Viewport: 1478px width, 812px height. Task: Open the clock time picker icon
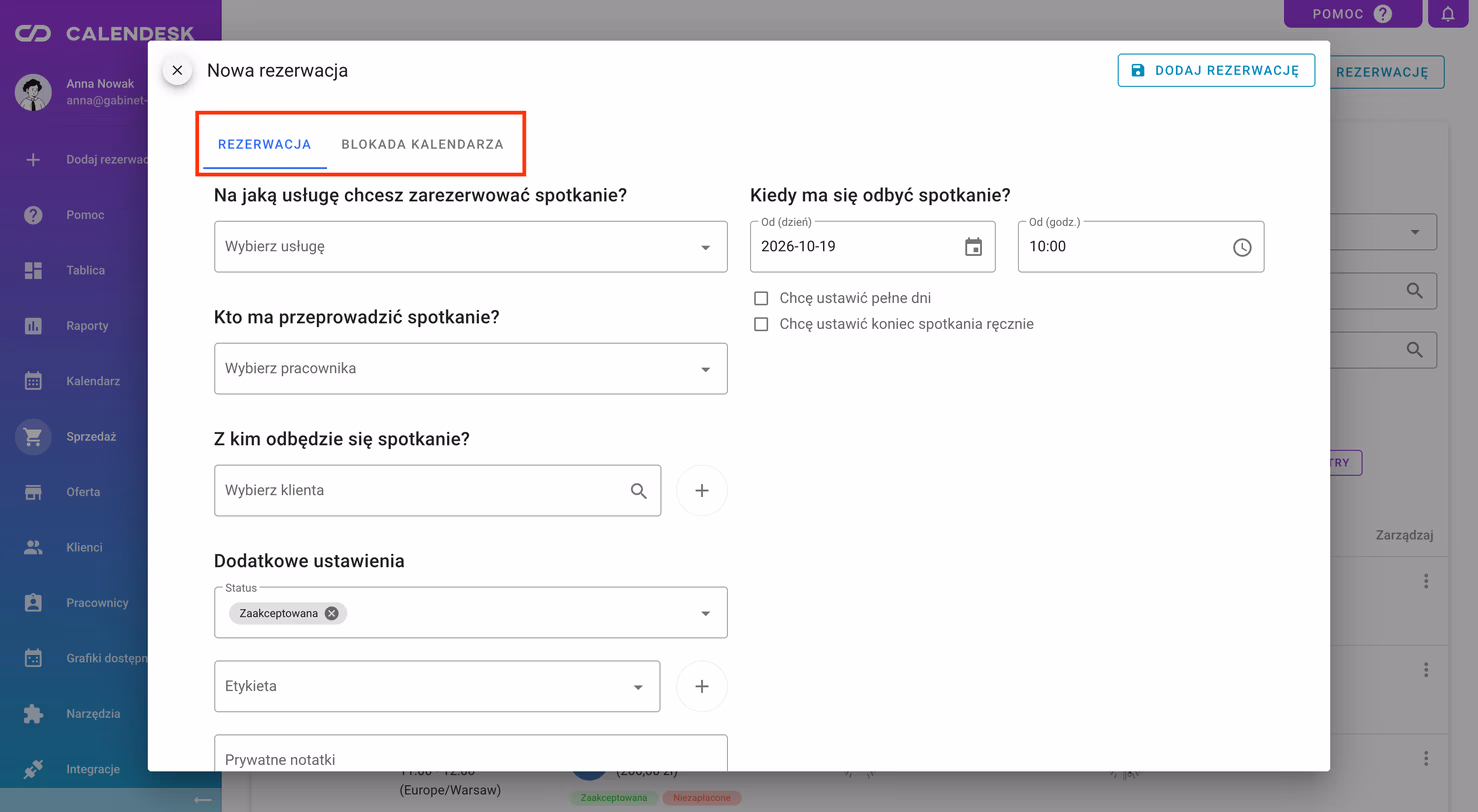[1242, 247]
